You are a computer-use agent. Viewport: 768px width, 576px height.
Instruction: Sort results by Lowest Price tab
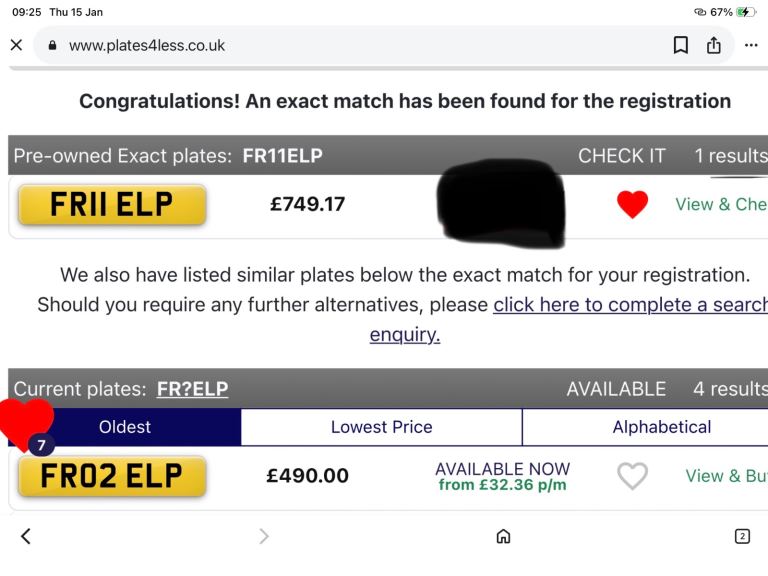[x=381, y=427]
